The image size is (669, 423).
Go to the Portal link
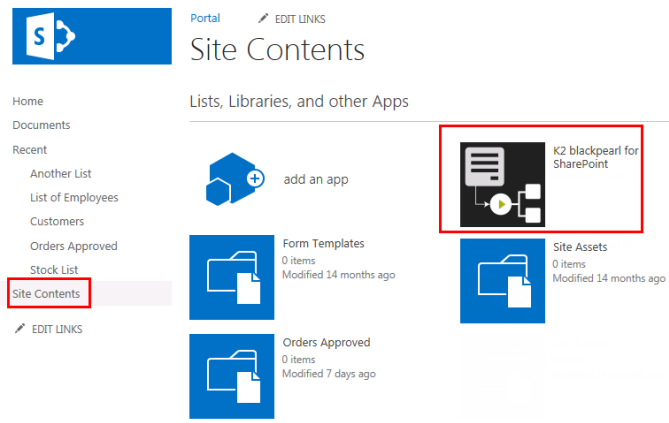point(205,18)
